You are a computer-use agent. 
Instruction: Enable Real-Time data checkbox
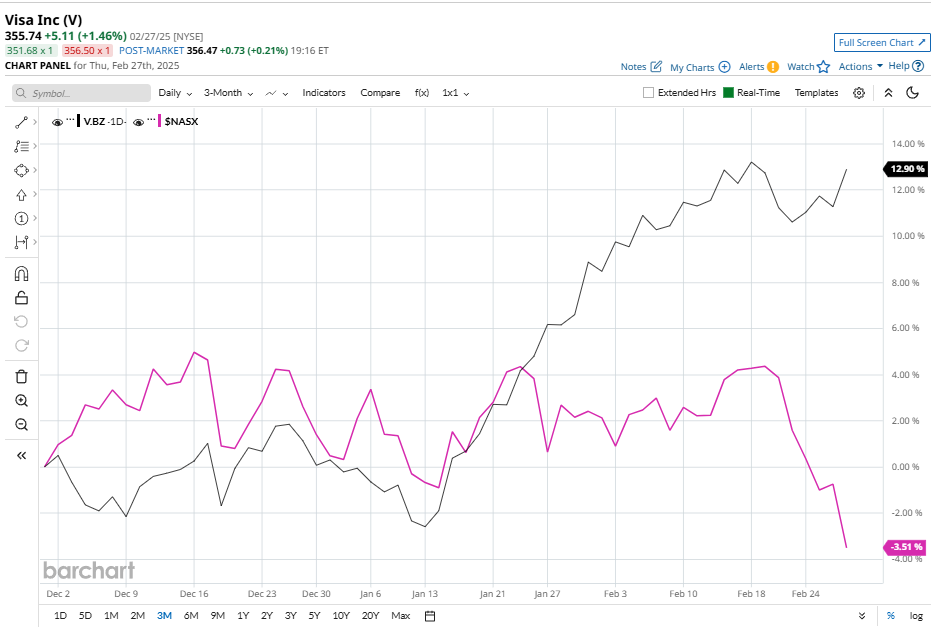coord(728,92)
